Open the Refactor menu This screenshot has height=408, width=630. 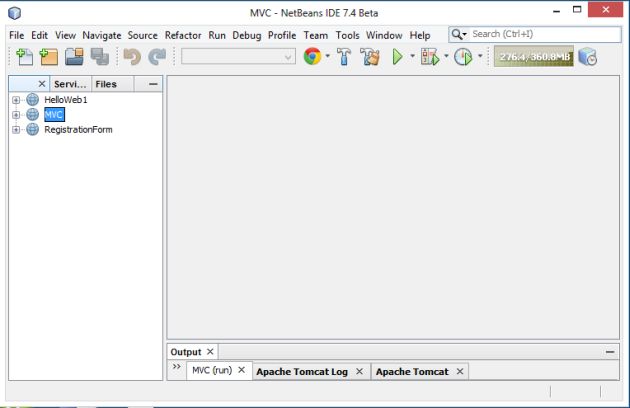183,35
